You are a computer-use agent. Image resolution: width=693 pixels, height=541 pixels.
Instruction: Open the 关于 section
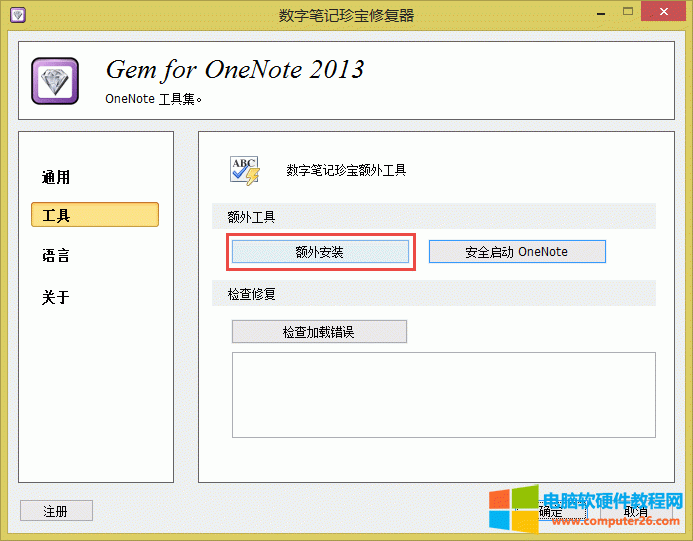tap(56, 297)
